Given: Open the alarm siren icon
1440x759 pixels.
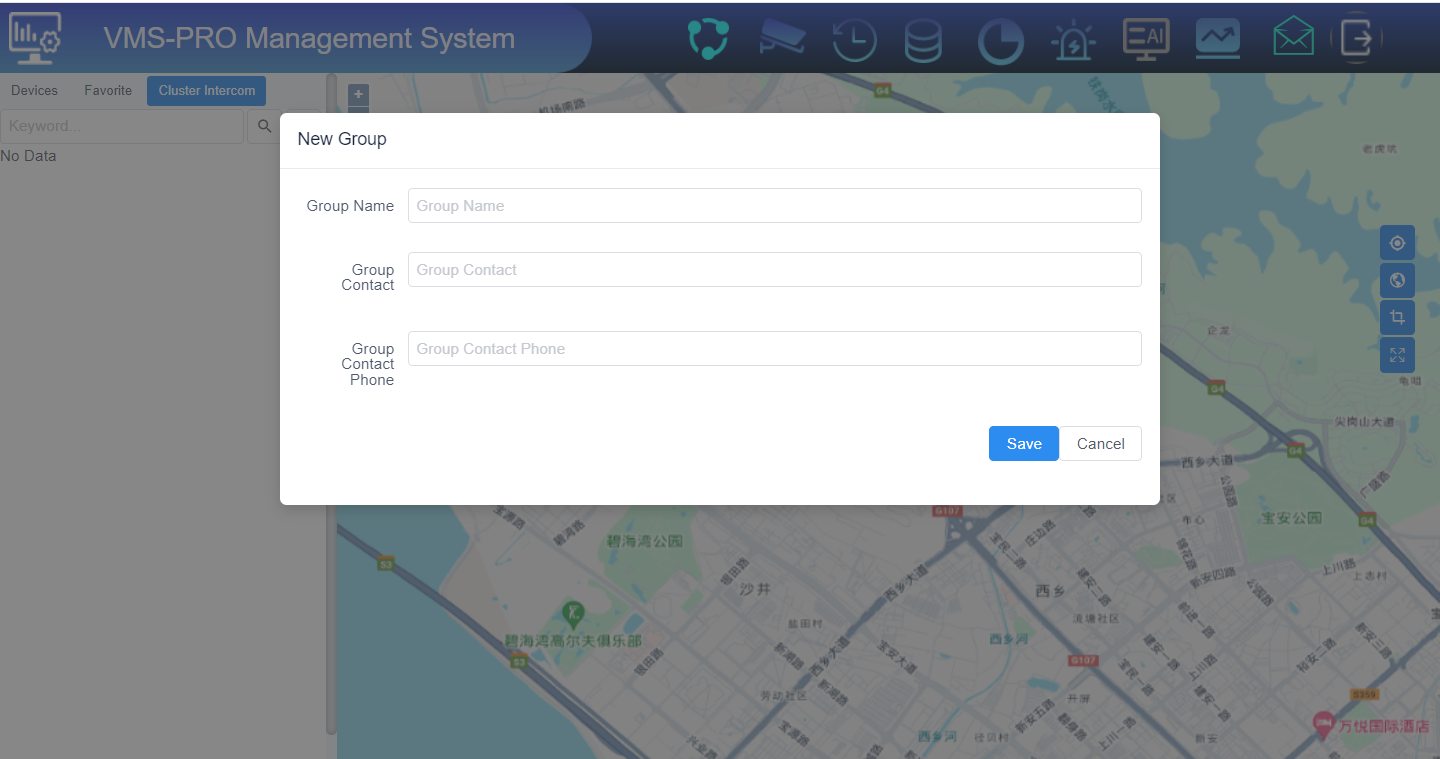Looking at the screenshot, I should click(x=1073, y=36).
